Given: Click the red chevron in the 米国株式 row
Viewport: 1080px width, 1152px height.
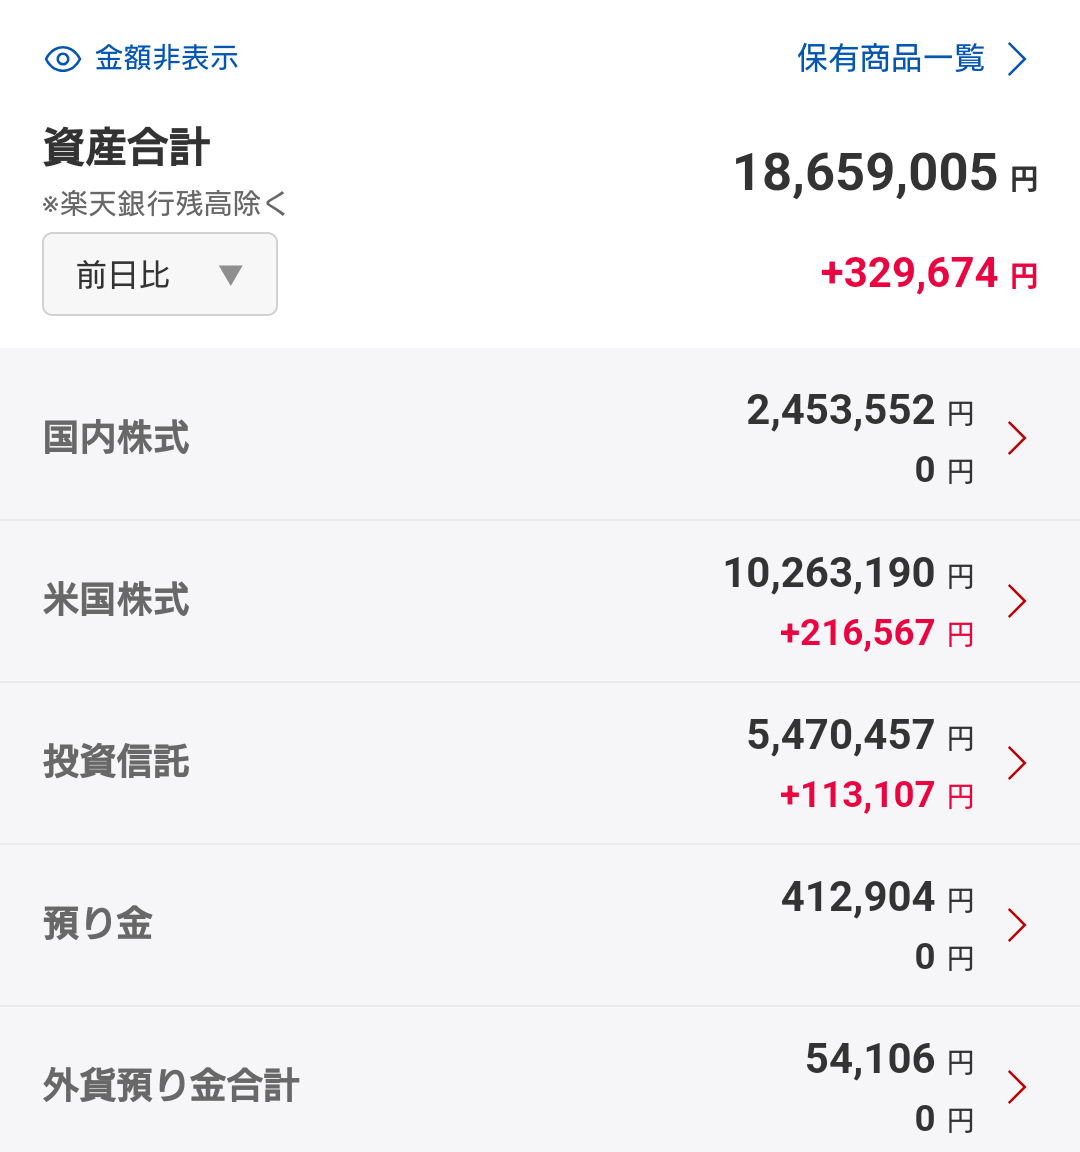Looking at the screenshot, I should tap(1017, 601).
